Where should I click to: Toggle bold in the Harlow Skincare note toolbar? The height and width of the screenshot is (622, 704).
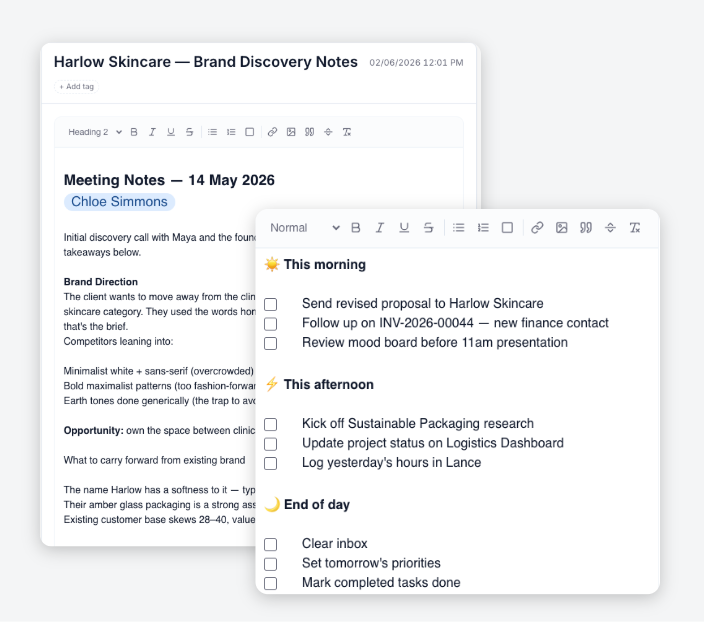[x=134, y=132]
